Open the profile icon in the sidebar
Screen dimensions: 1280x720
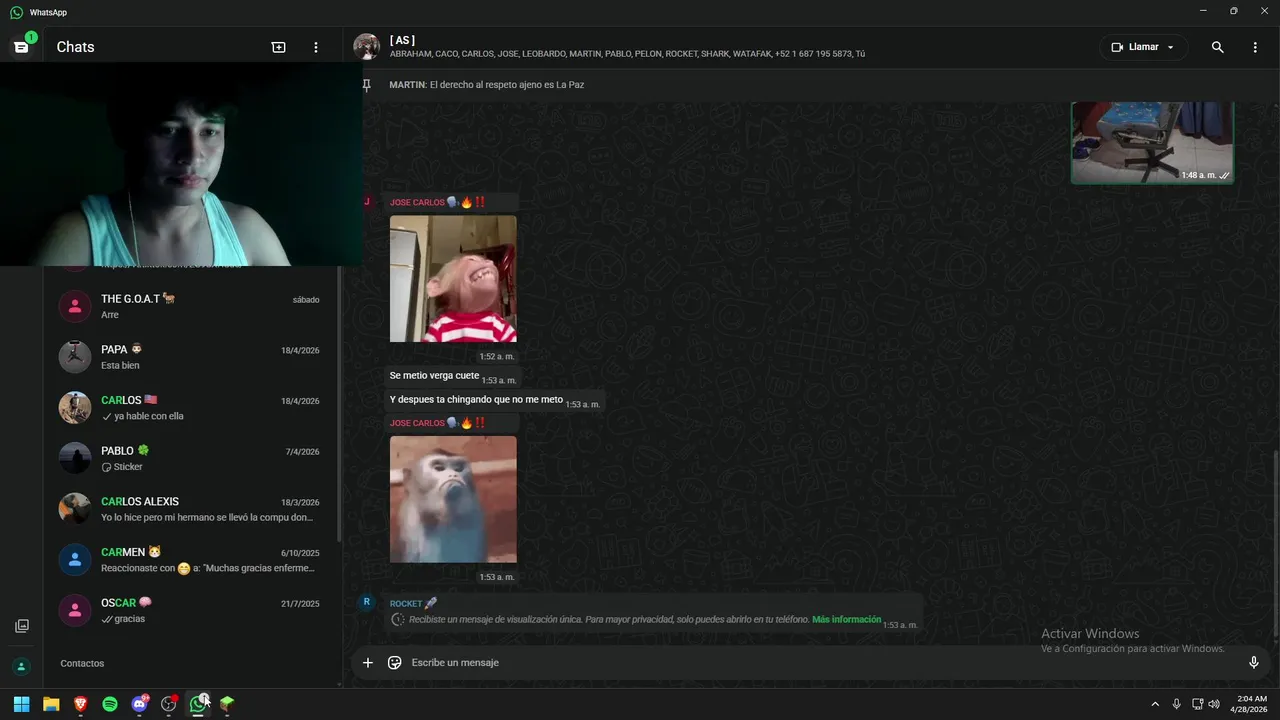[21, 666]
